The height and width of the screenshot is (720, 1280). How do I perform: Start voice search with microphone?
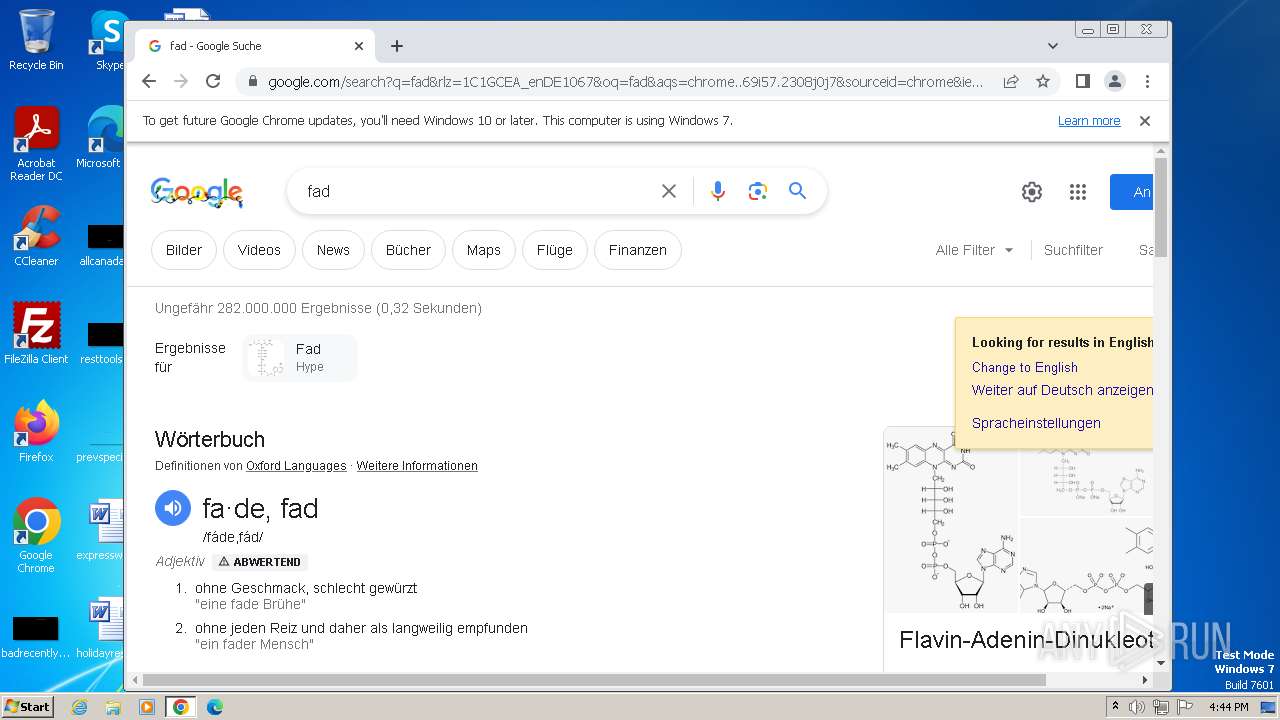tap(717, 191)
